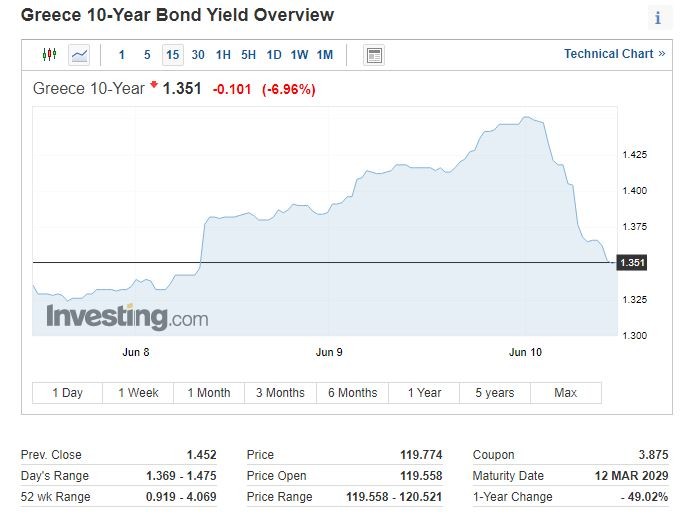Viewport: 690px width, 526px height.
Task: Switch to candlestick chart type
Action: pos(50,55)
